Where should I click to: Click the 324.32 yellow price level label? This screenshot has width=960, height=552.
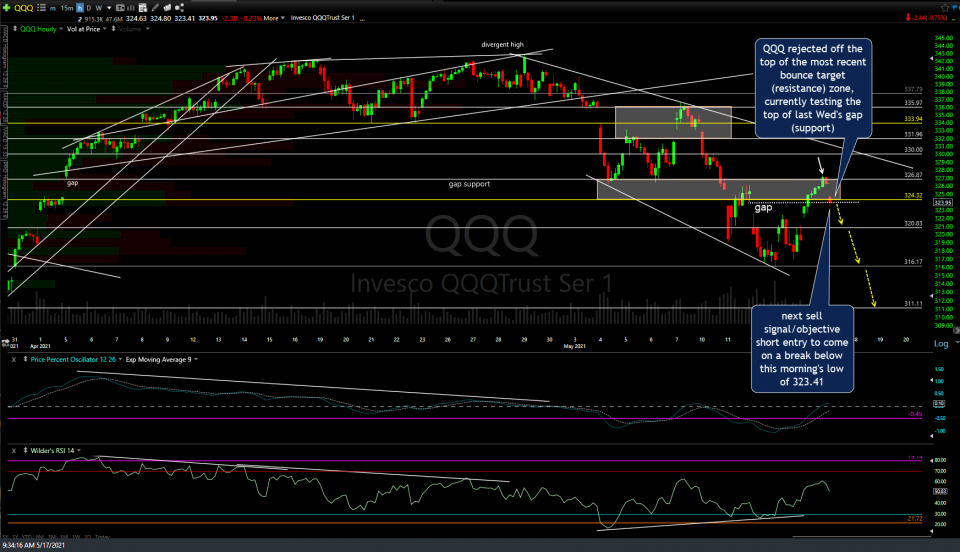[x=913, y=196]
